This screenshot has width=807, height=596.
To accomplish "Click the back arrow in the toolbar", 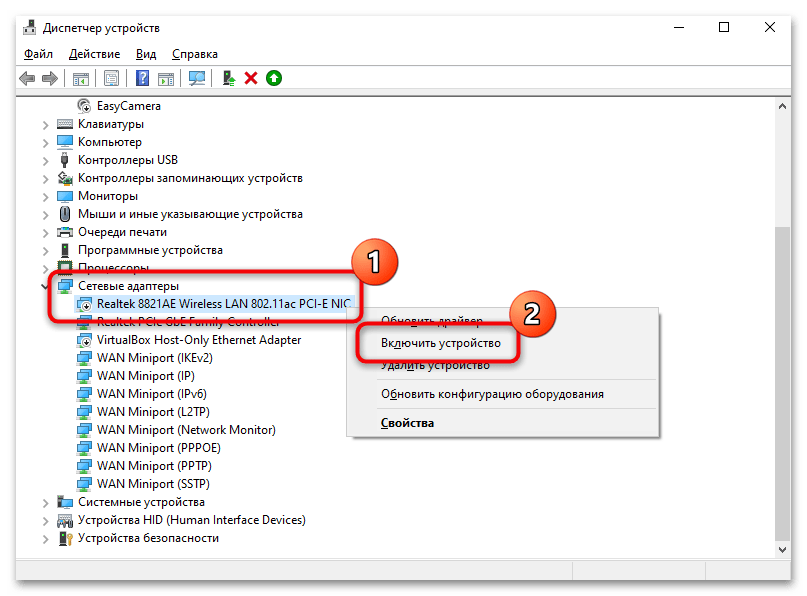I will coord(27,78).
